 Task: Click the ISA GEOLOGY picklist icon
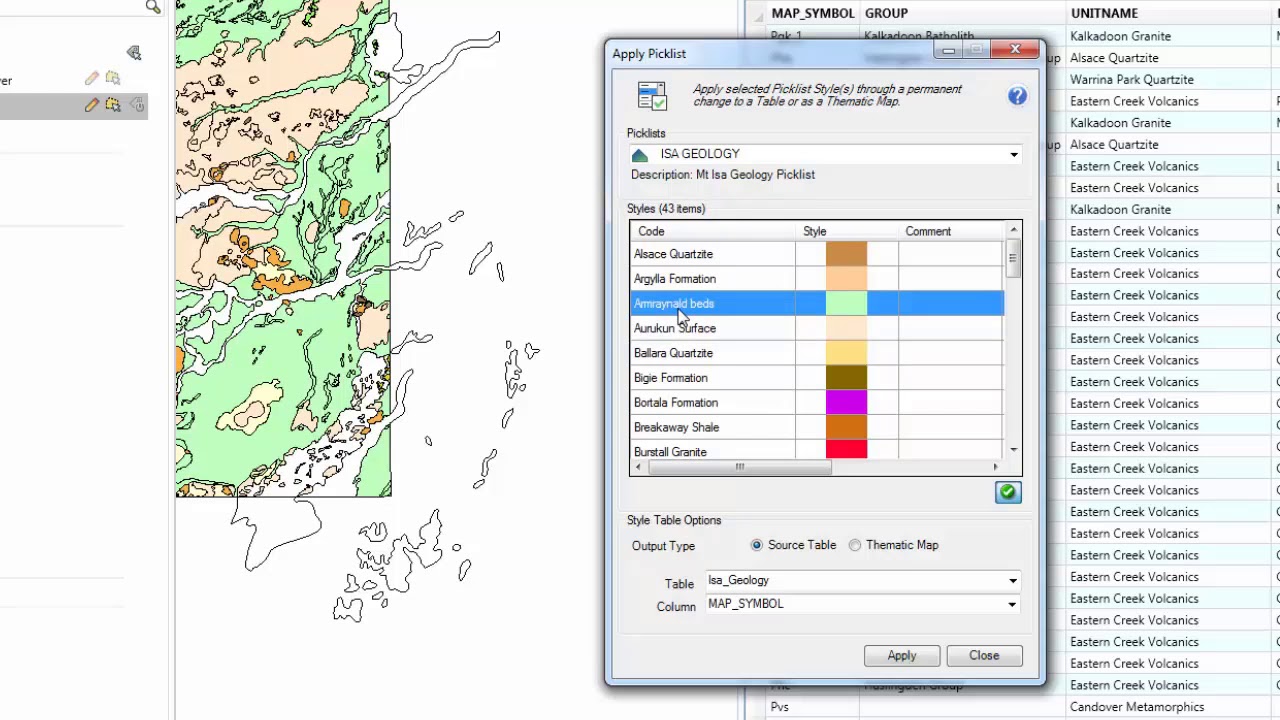(x=640, y=154)
